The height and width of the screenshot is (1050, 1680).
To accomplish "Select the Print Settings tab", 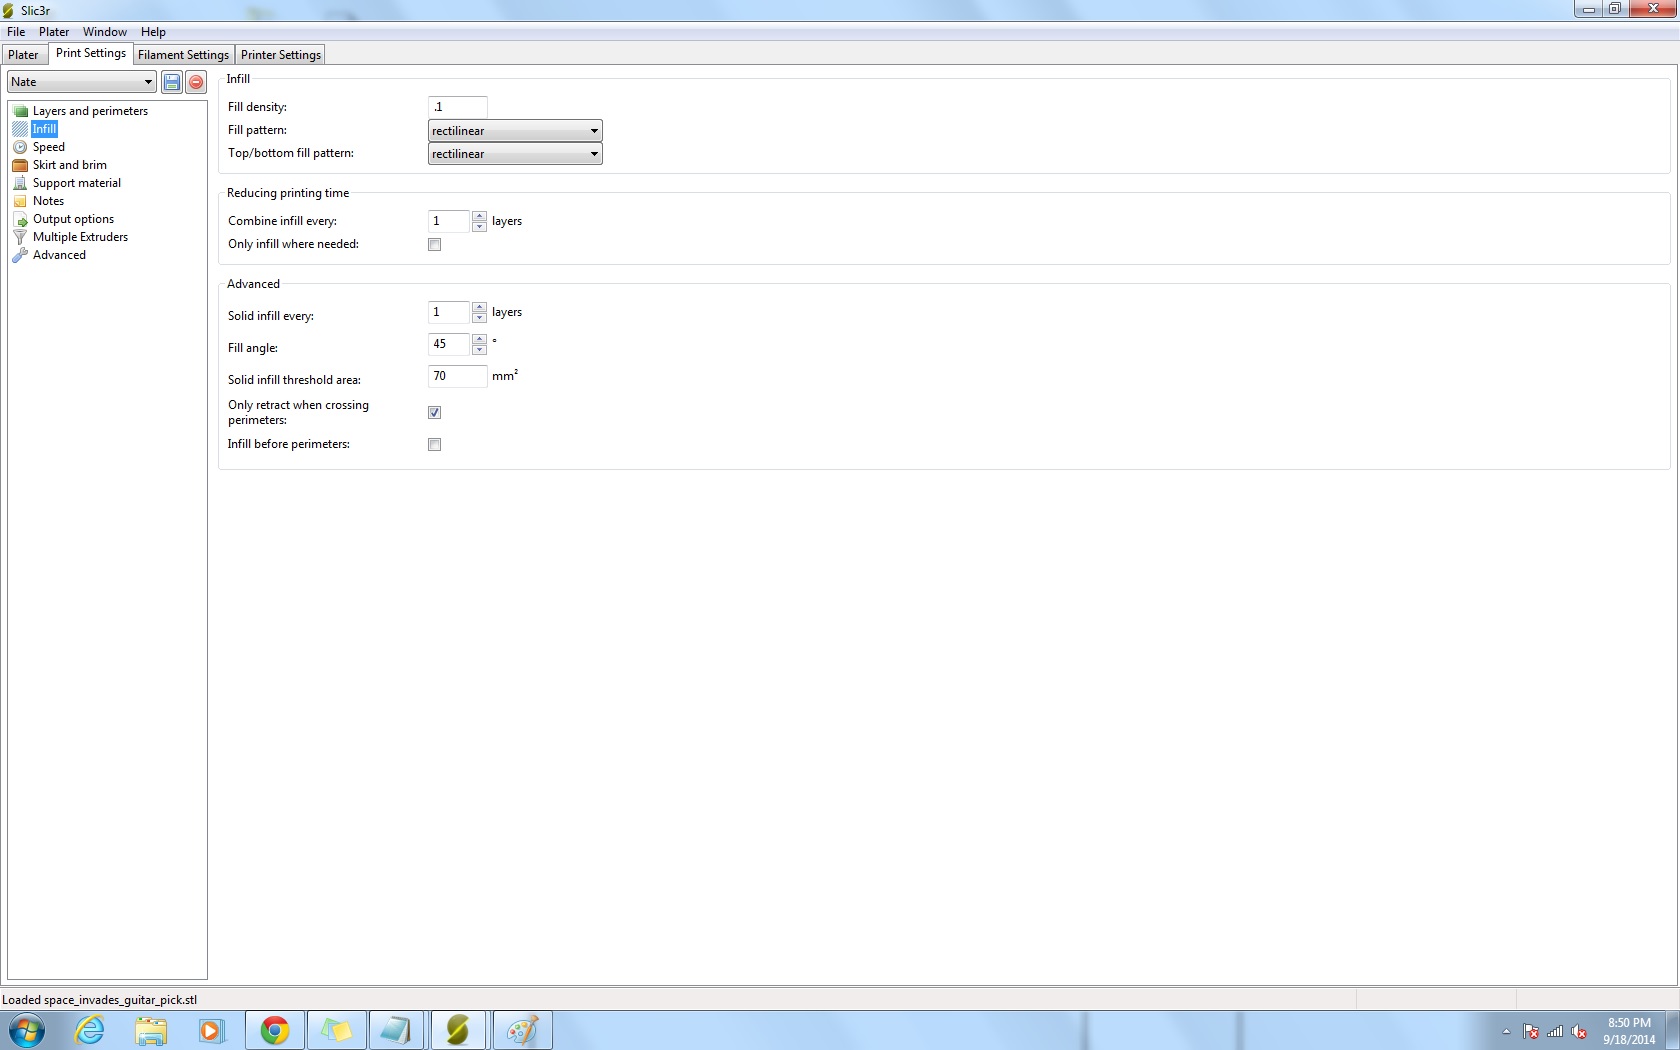I will pos(91,53).
